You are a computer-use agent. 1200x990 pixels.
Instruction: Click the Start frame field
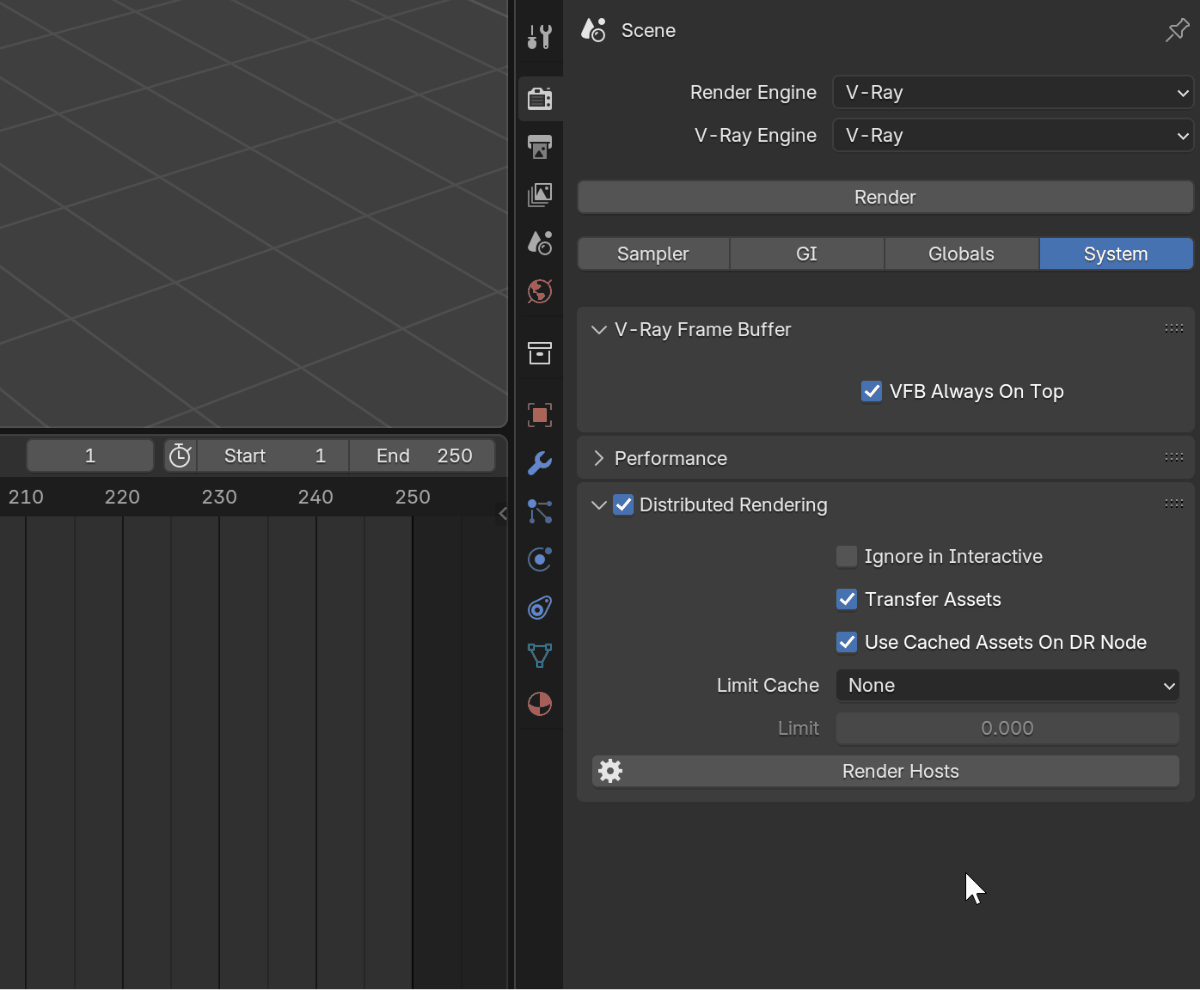coord(273,456)
